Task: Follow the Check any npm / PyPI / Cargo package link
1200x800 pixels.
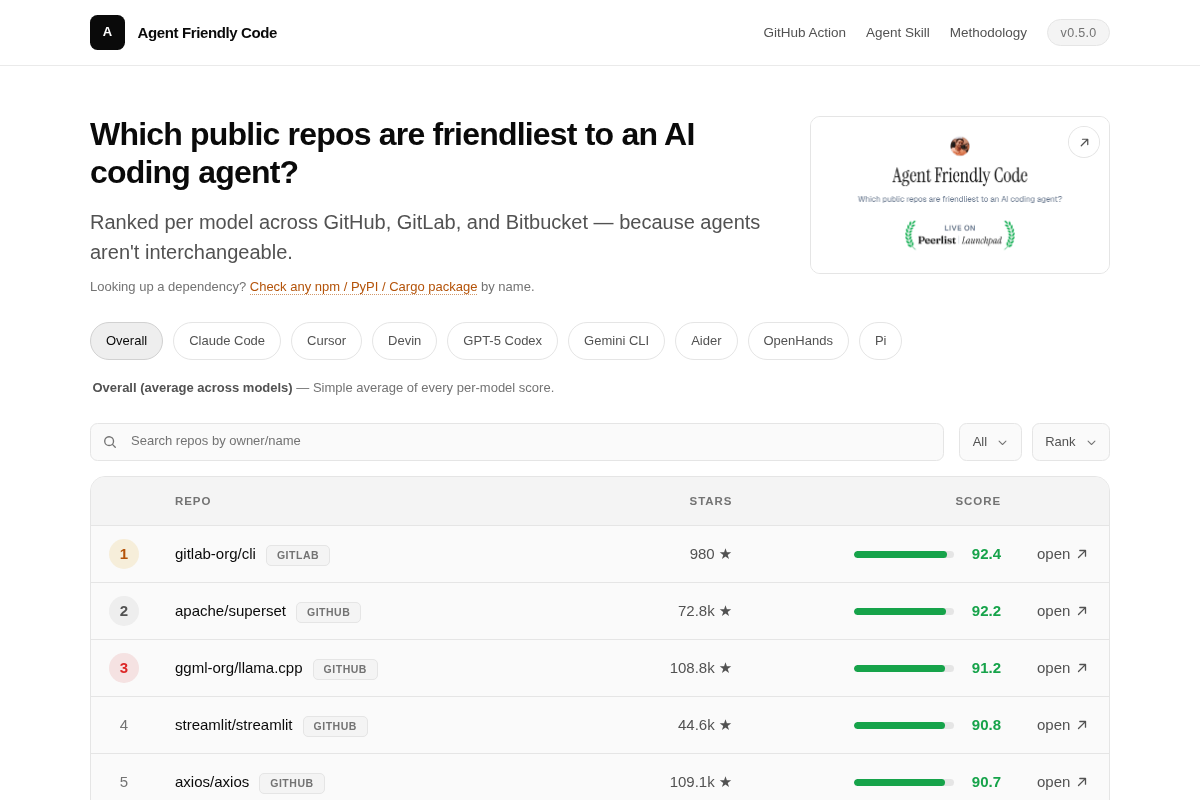Action: click(x=363, y=287)
